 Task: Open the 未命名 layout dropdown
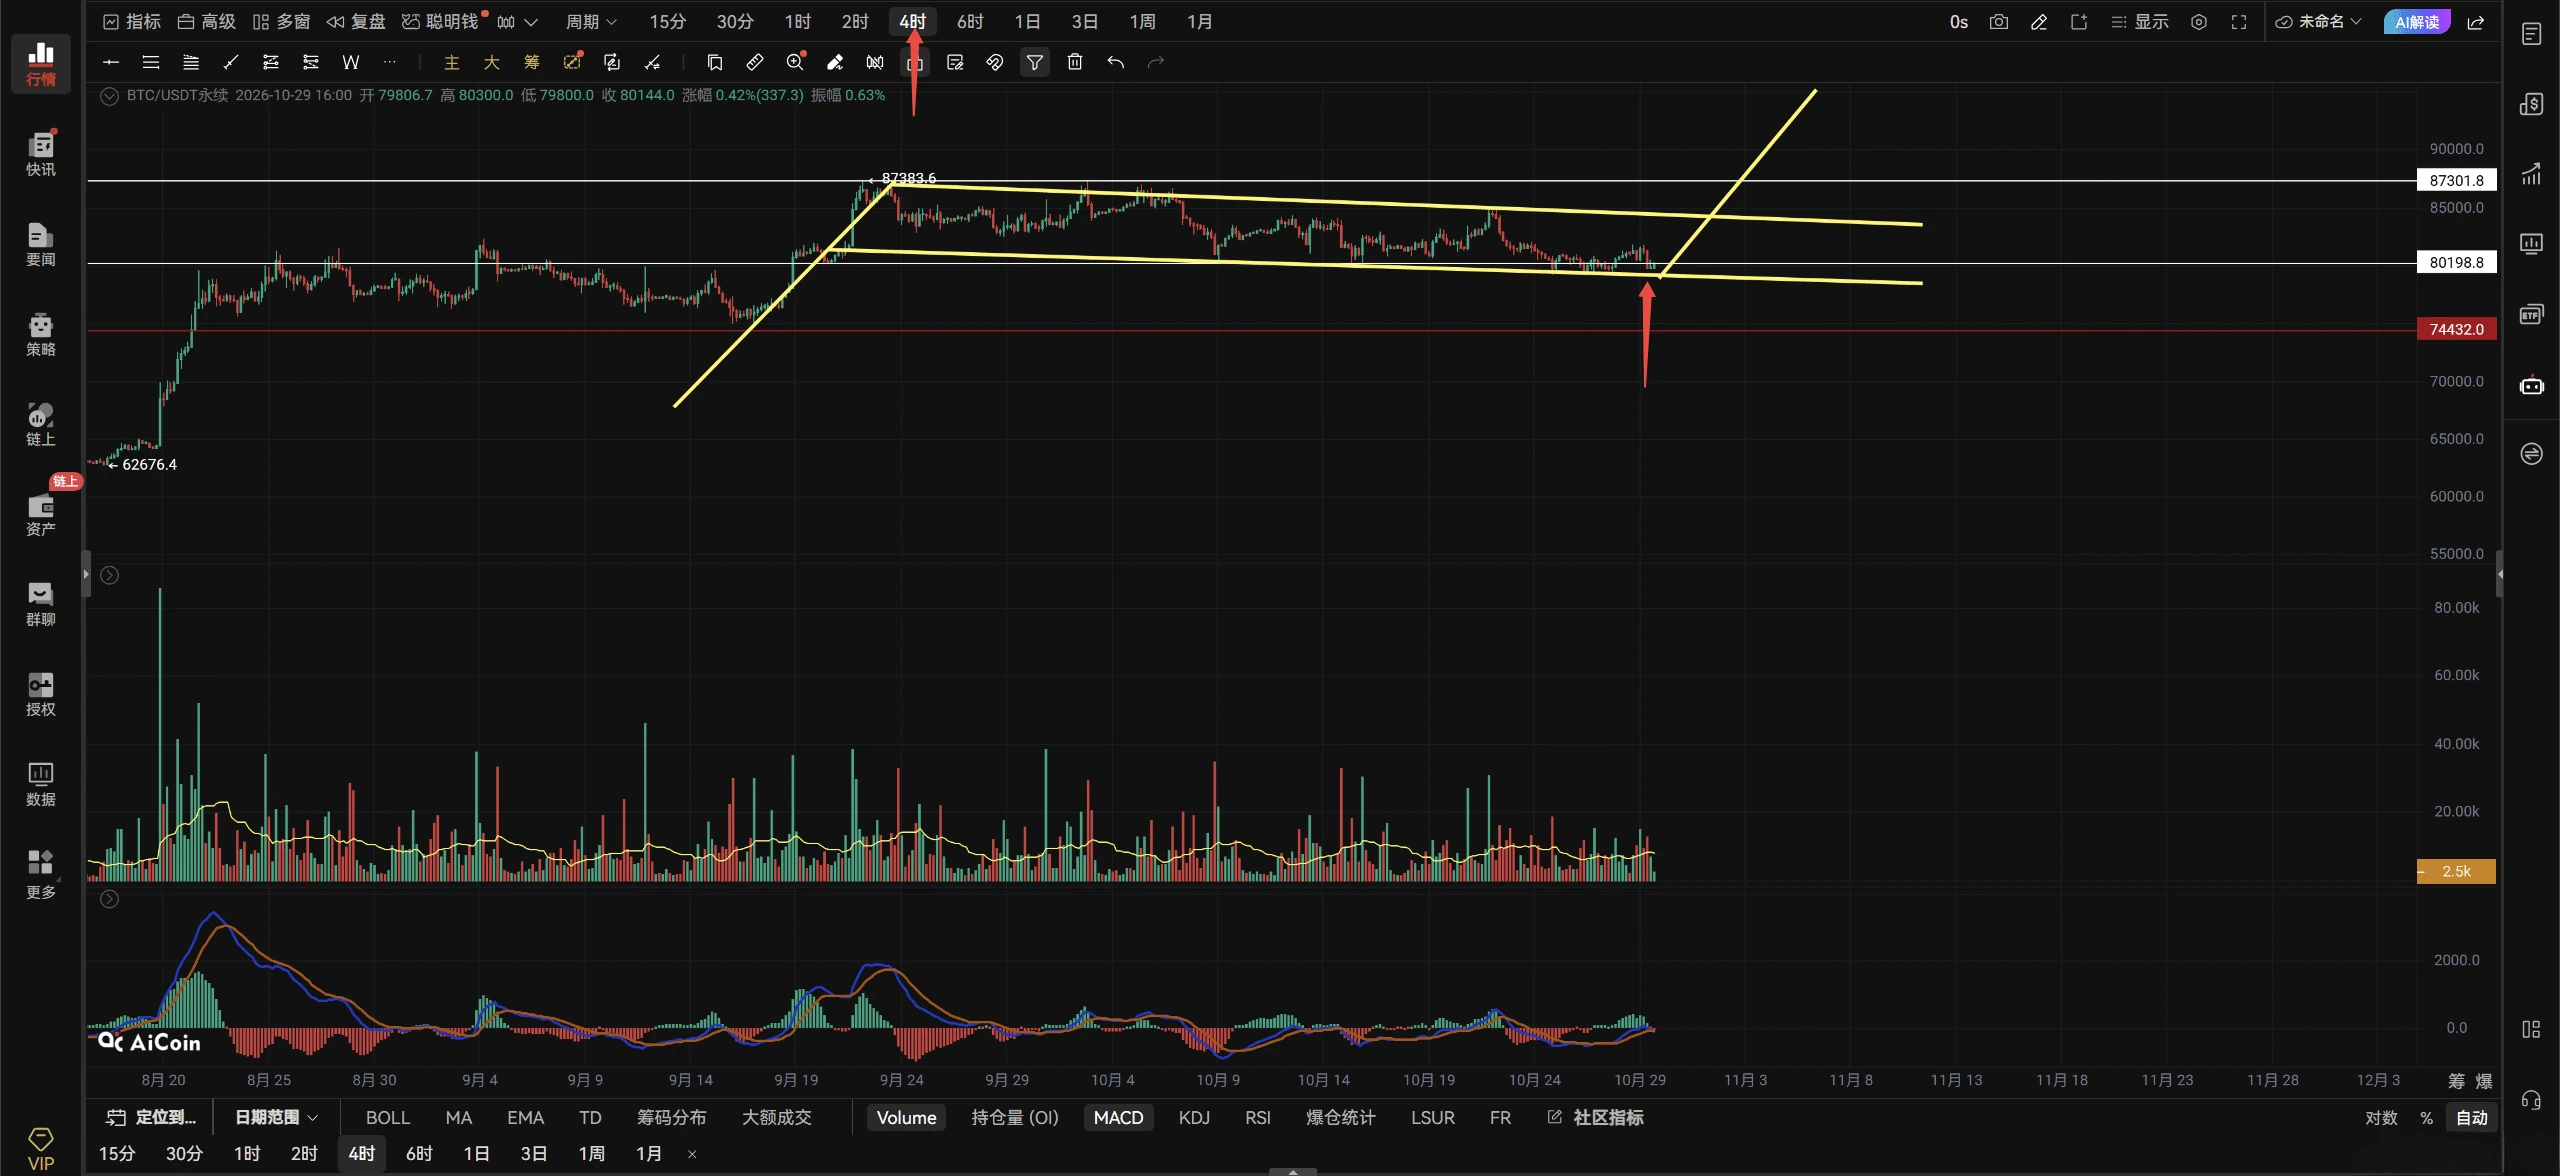[x=2319, y=22]
